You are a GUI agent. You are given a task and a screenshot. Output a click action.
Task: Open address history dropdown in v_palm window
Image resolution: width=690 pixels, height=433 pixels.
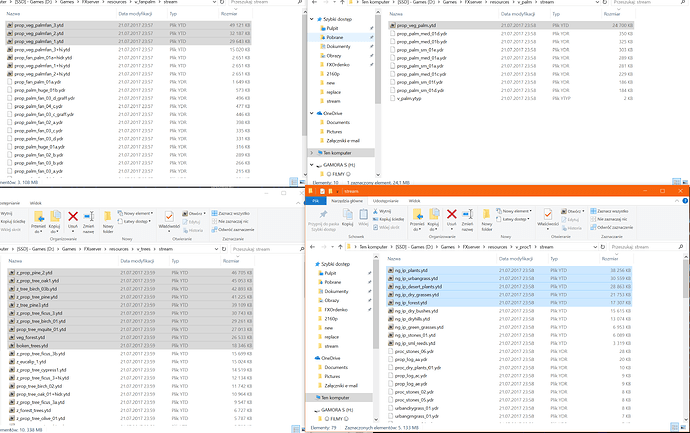click(x=597, y=2)
